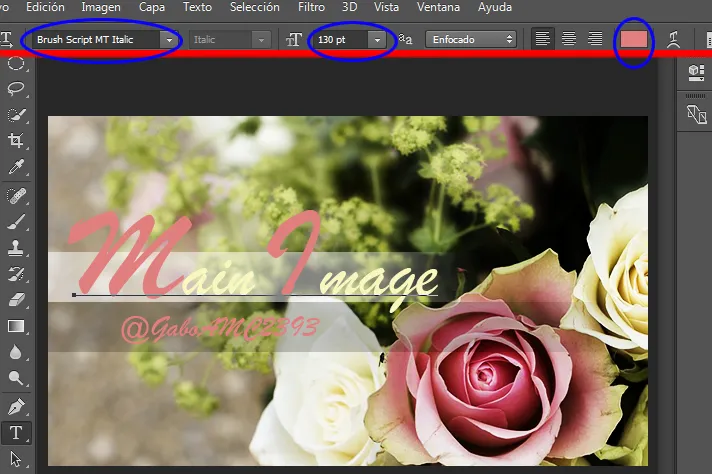Open the Enfocado anti-aliasing dropdown
Viewport: 712px width, 474px height.
pyautogui.click(x=471, y=40)
